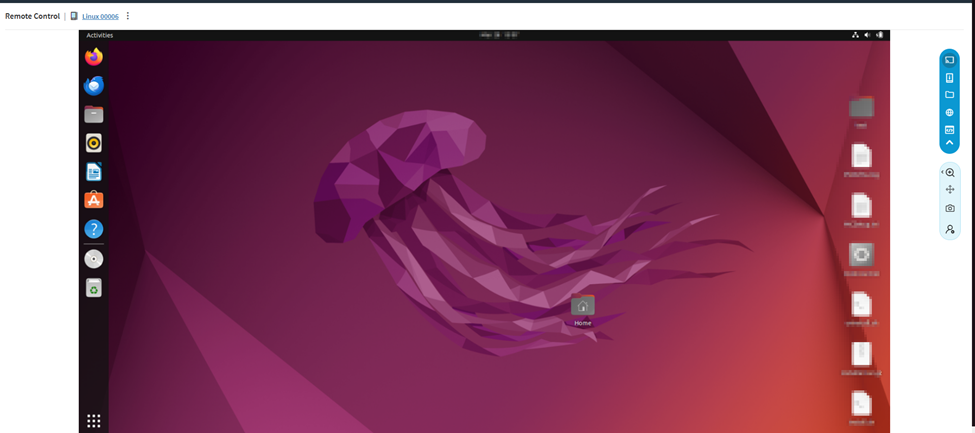
Task: Launch Rhythmbox music player
Action: (94, 143)
